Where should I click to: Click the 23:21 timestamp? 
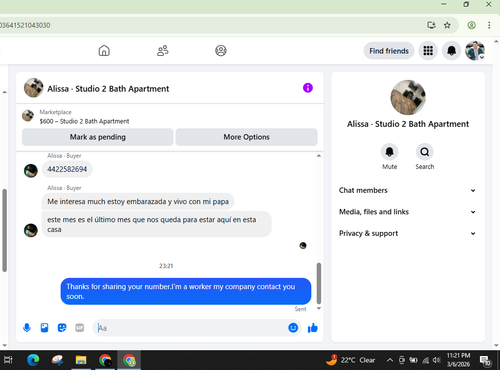point(166,266)
